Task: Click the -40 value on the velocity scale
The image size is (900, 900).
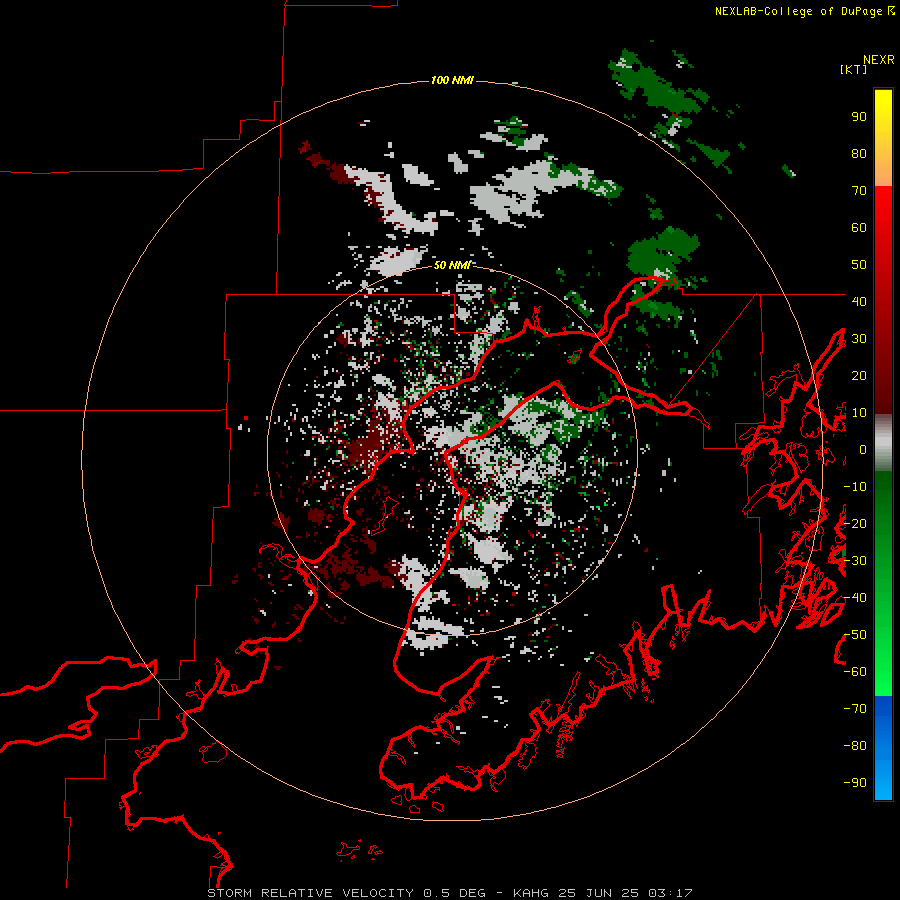Action: [855, 598]
